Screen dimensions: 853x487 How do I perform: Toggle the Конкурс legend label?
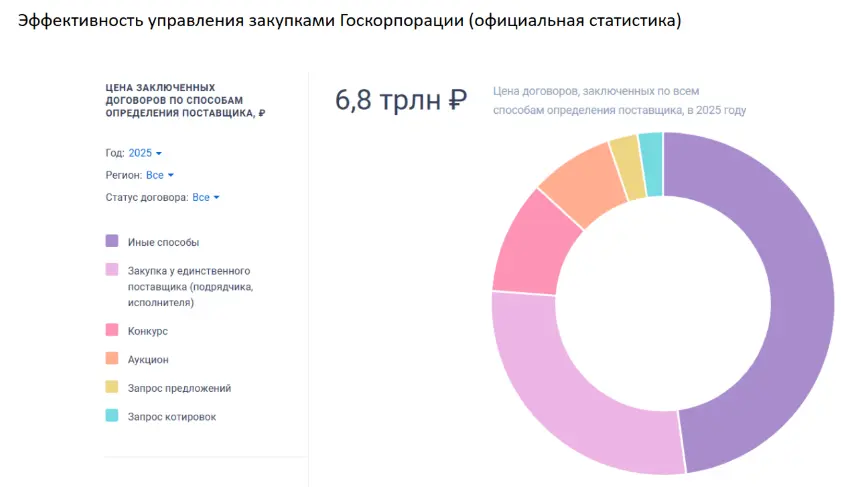pos(148,330)
